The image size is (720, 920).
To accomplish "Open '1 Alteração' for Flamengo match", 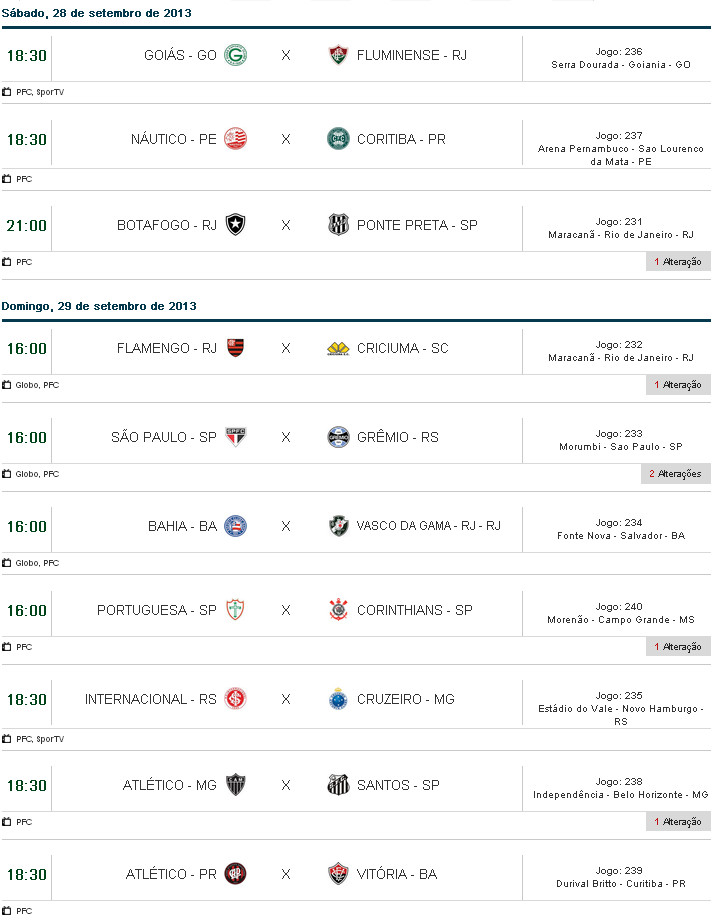I will (677, 385).
